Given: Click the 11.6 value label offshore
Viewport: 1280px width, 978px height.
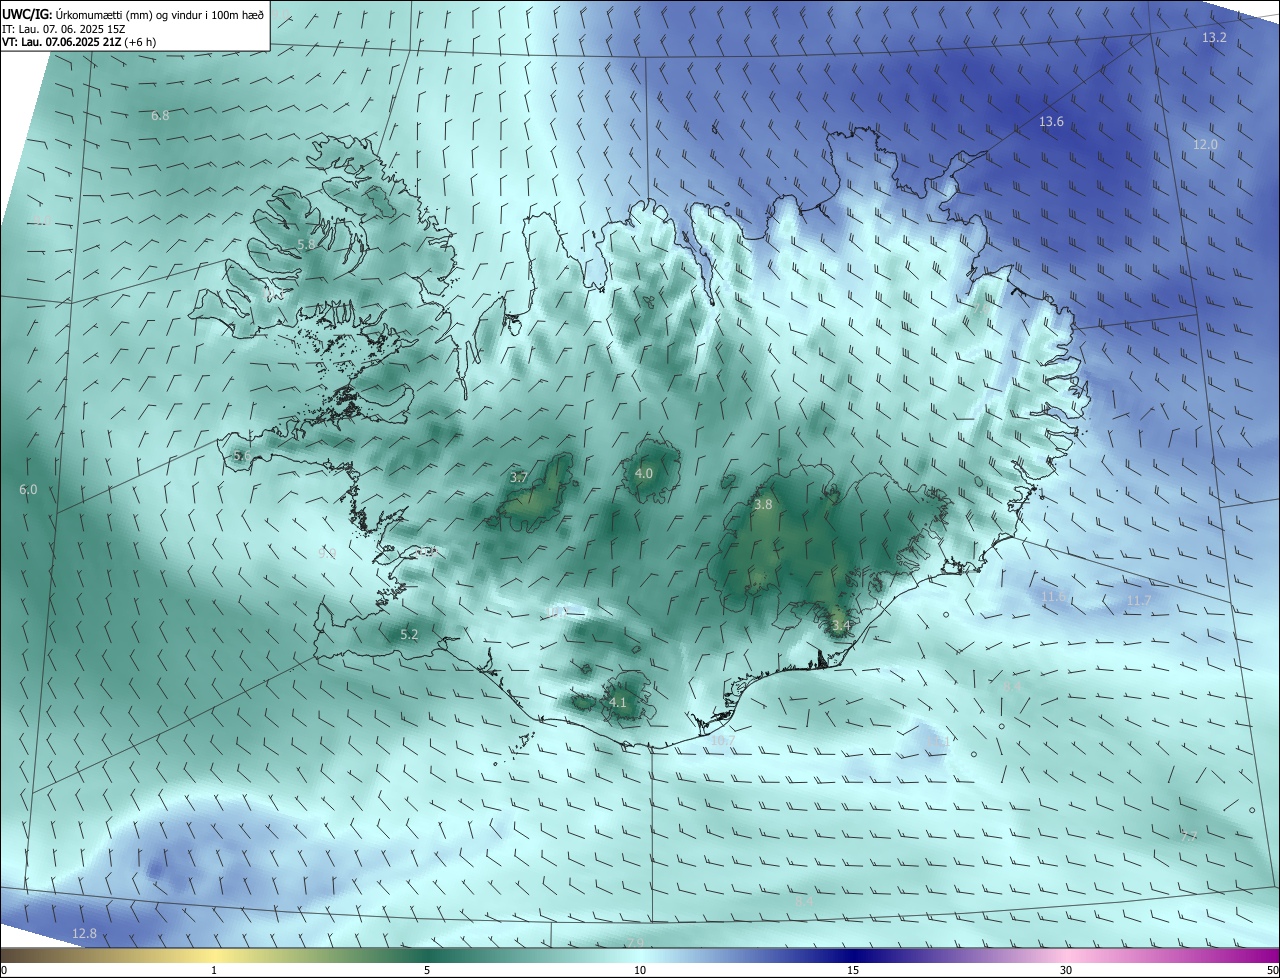Looking at the screenshot, I should 1054,597.
